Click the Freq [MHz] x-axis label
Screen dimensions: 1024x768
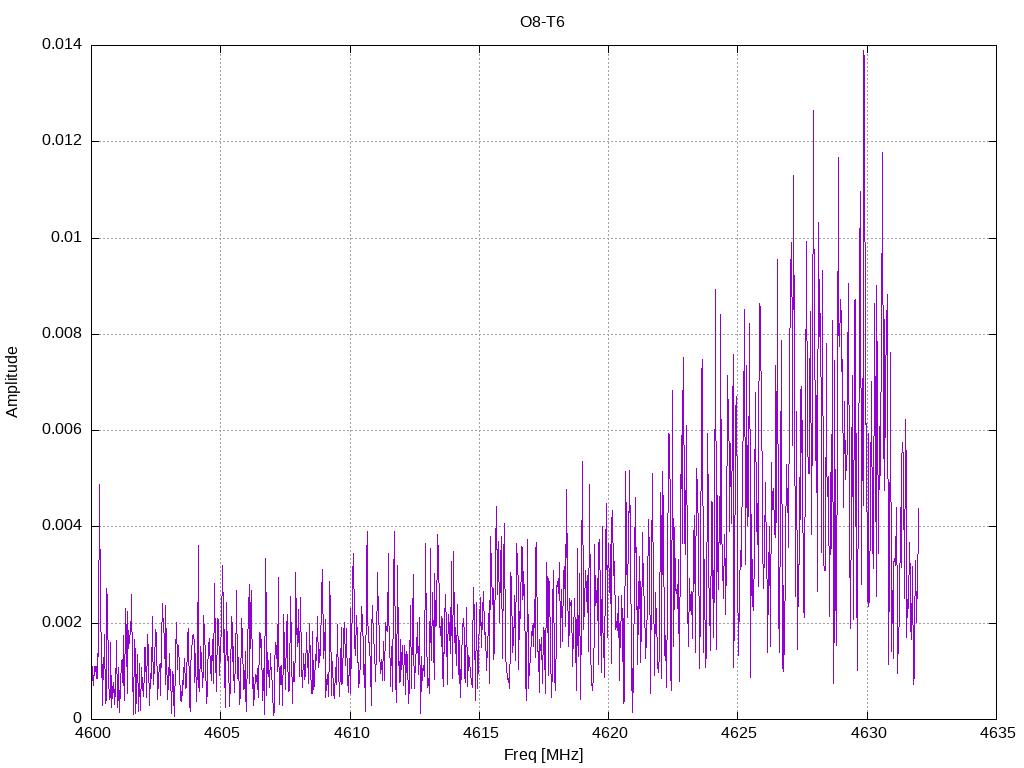coord(543,755)
